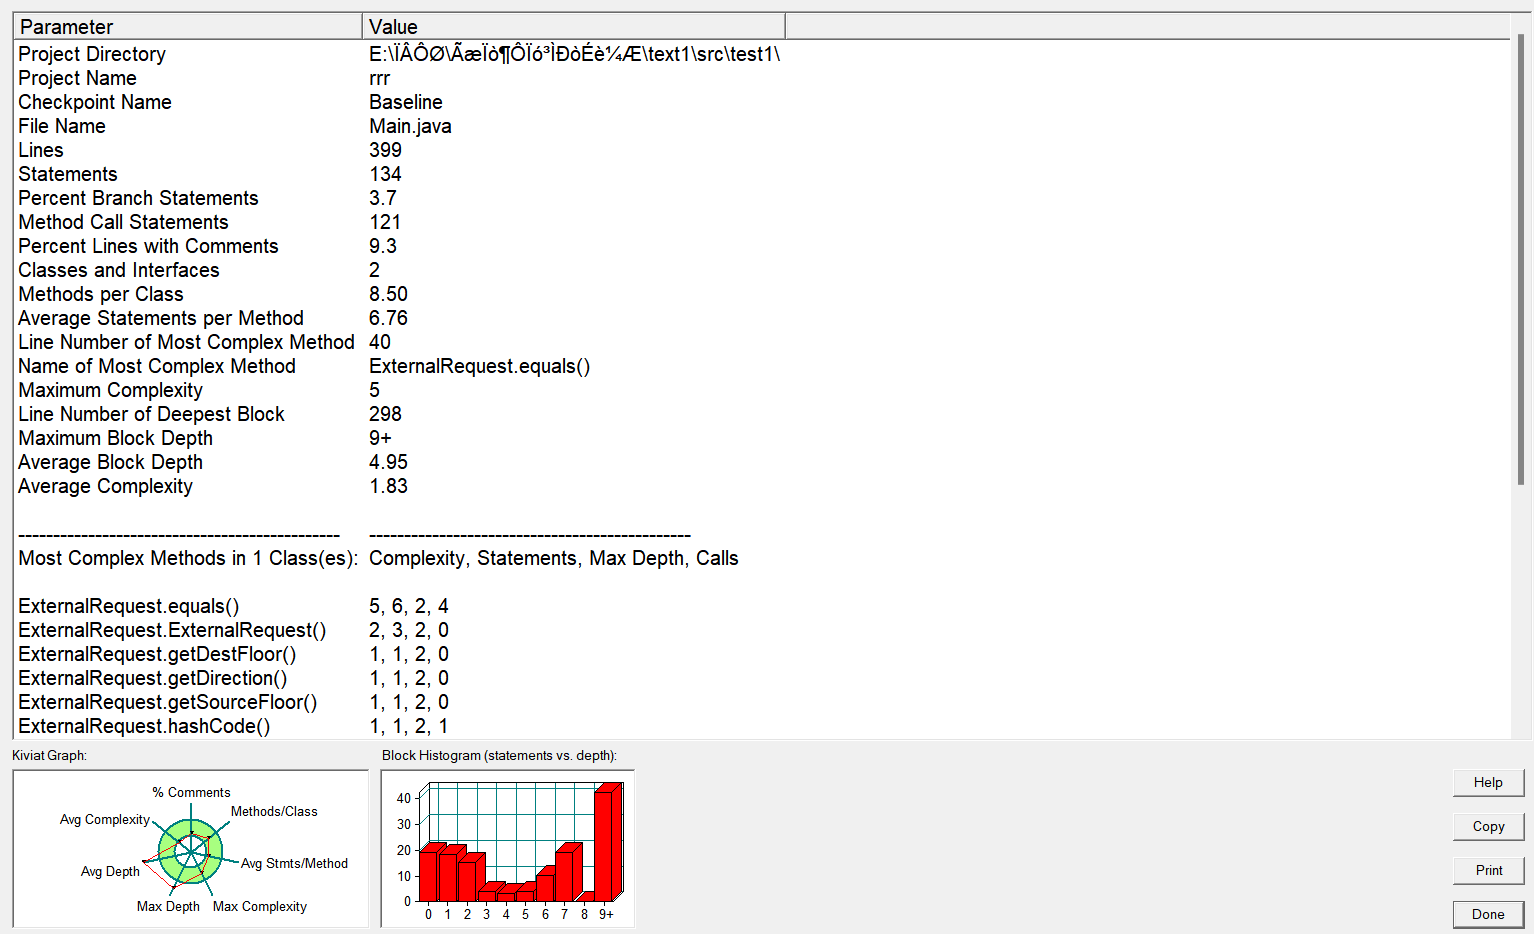Image resolution: width=1534 pixels, height=934 pixels.
Task: Click the Lines parameter row
Action: (762, 150)
